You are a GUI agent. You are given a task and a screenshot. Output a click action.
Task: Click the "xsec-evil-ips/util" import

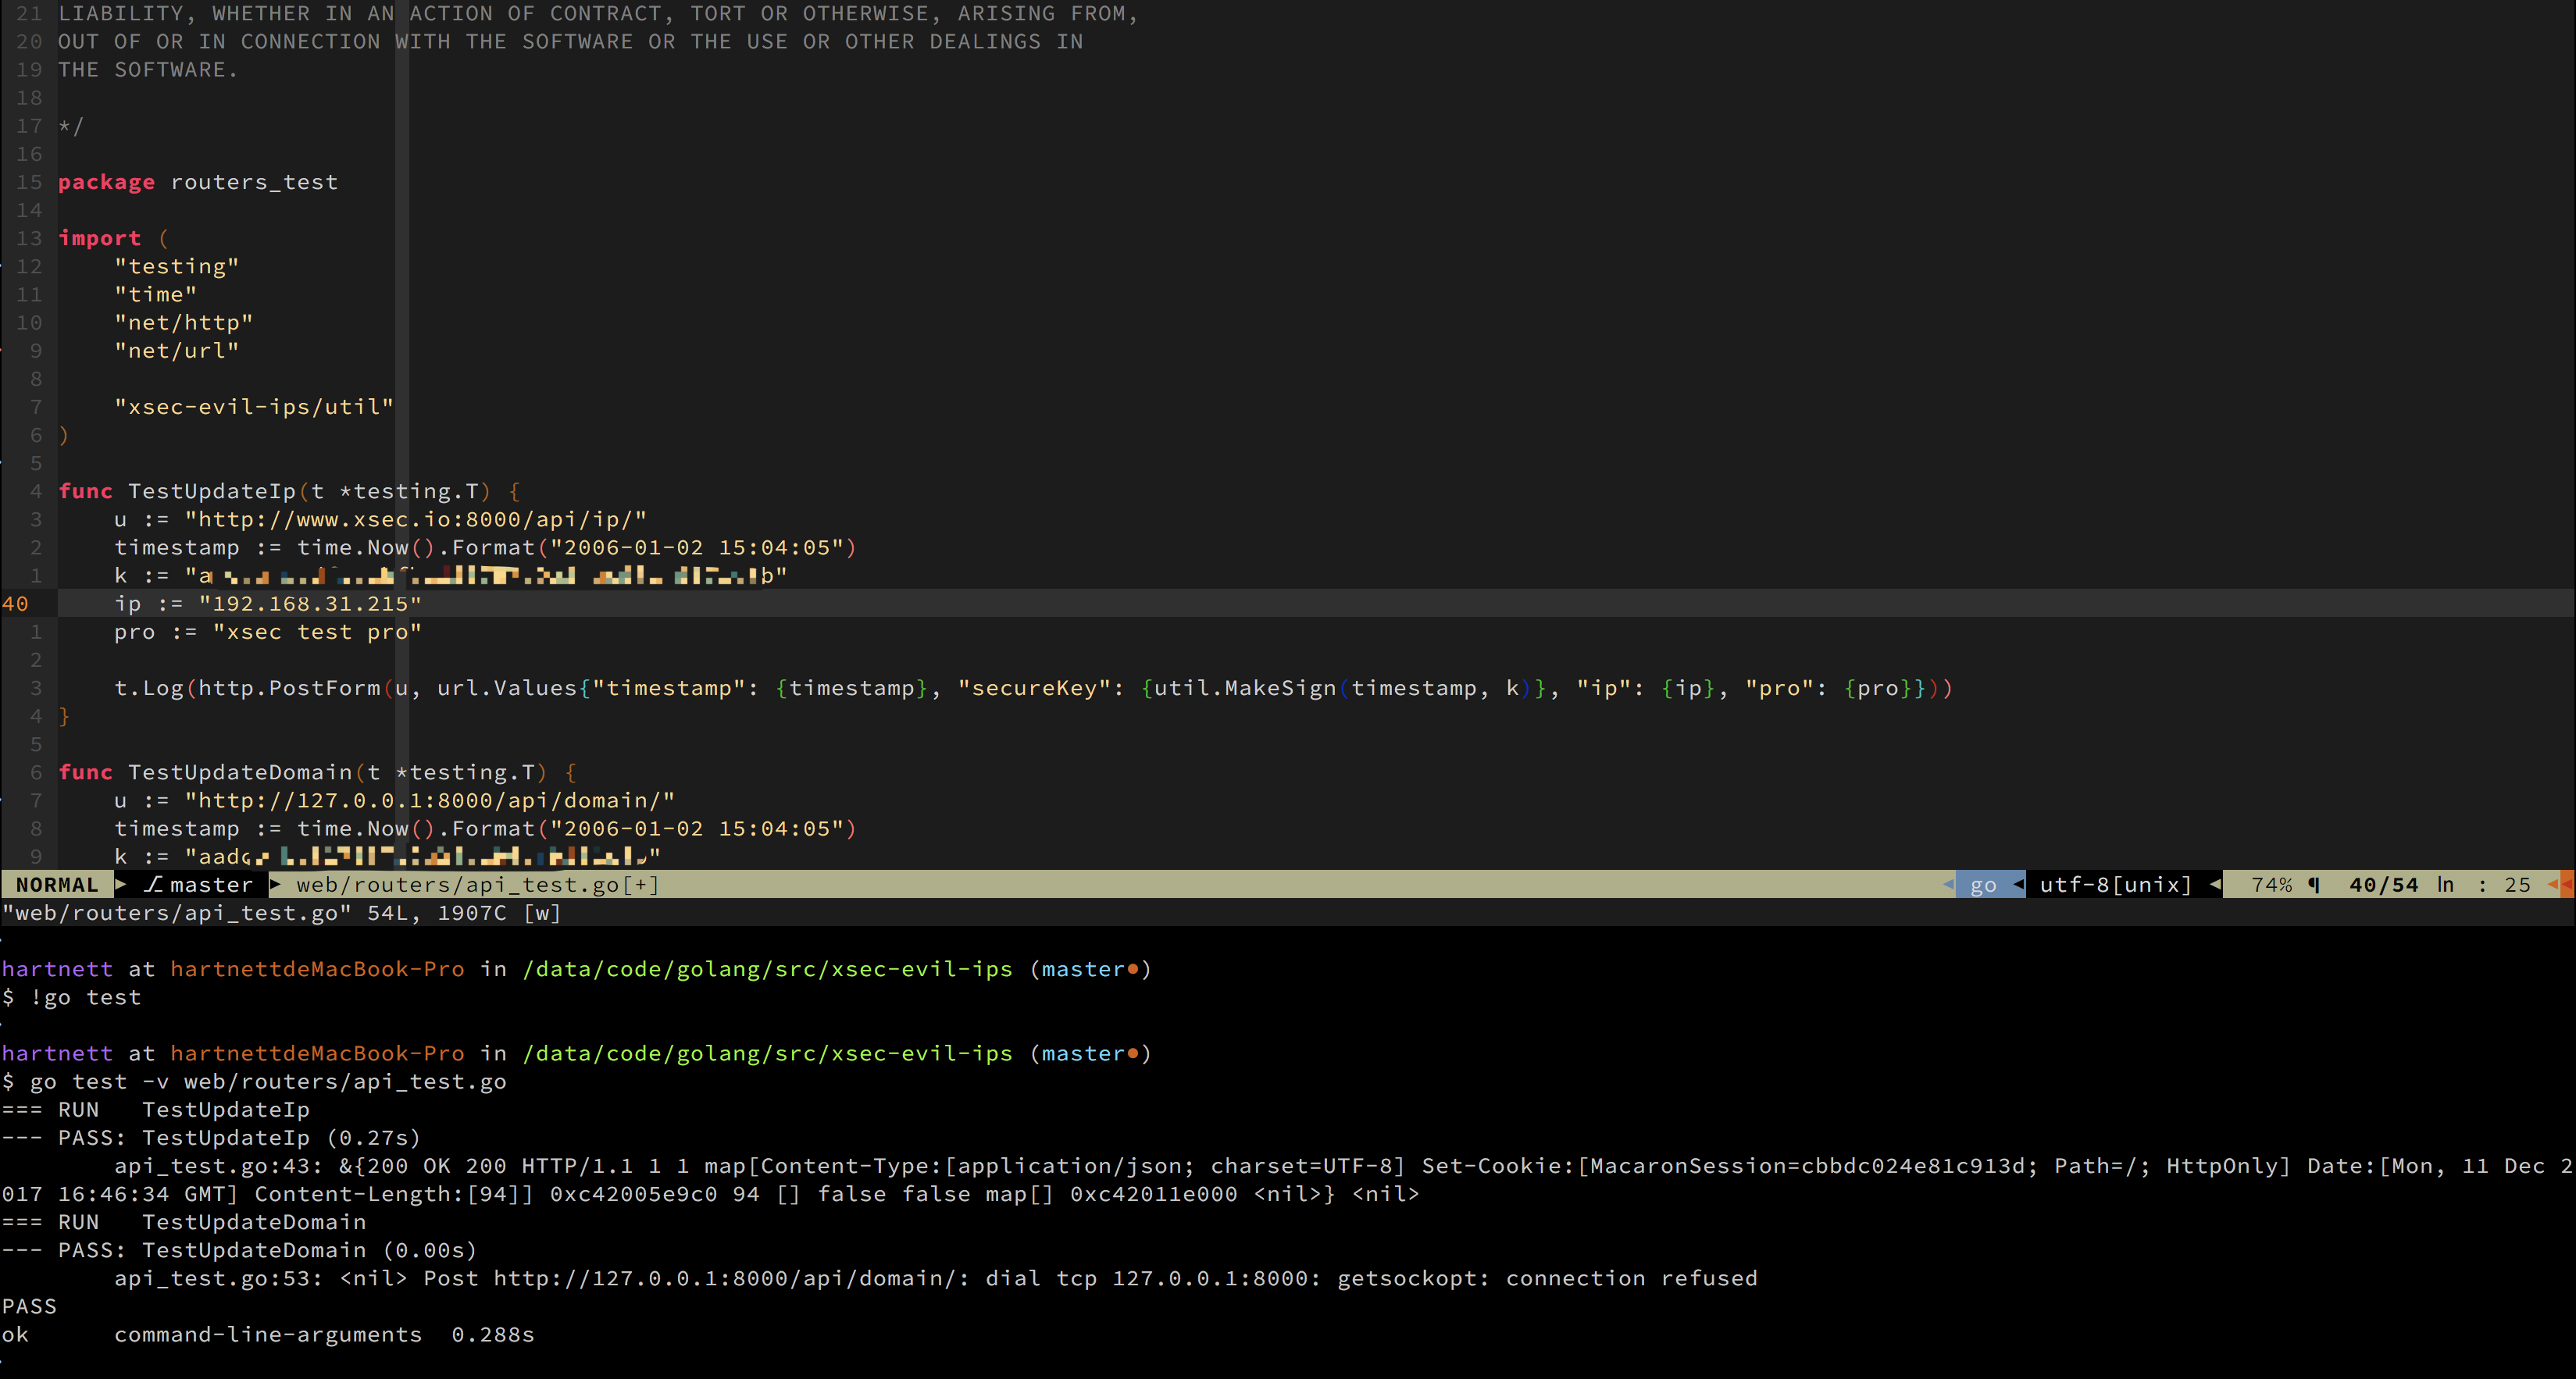(x=254, y=407)
